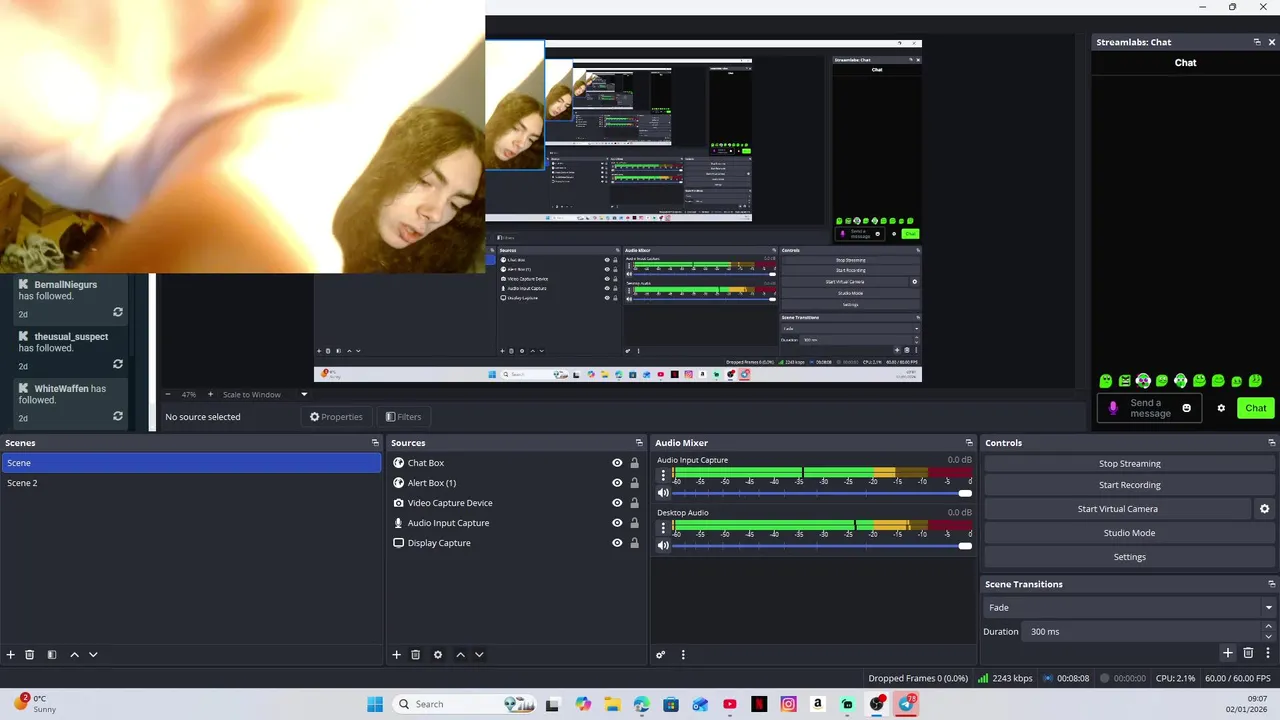This screenshot has width=1280, height=720.
Task: Select Scene in scenes list
Action: tap(191, 463)
